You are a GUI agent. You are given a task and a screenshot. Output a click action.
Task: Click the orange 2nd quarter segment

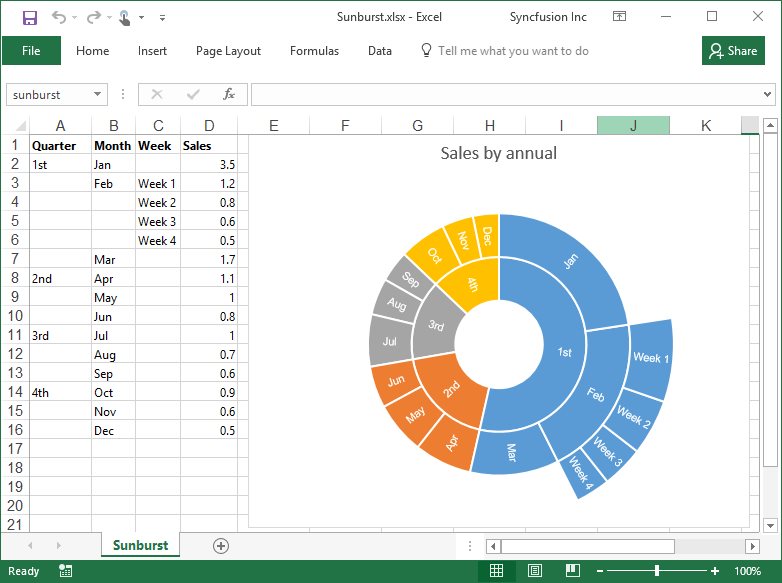click(x=452, y=389)
